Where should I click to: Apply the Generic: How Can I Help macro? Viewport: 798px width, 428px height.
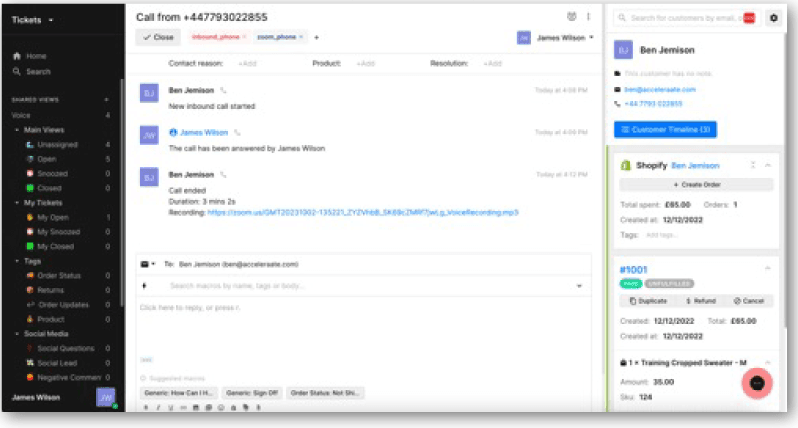178,393
